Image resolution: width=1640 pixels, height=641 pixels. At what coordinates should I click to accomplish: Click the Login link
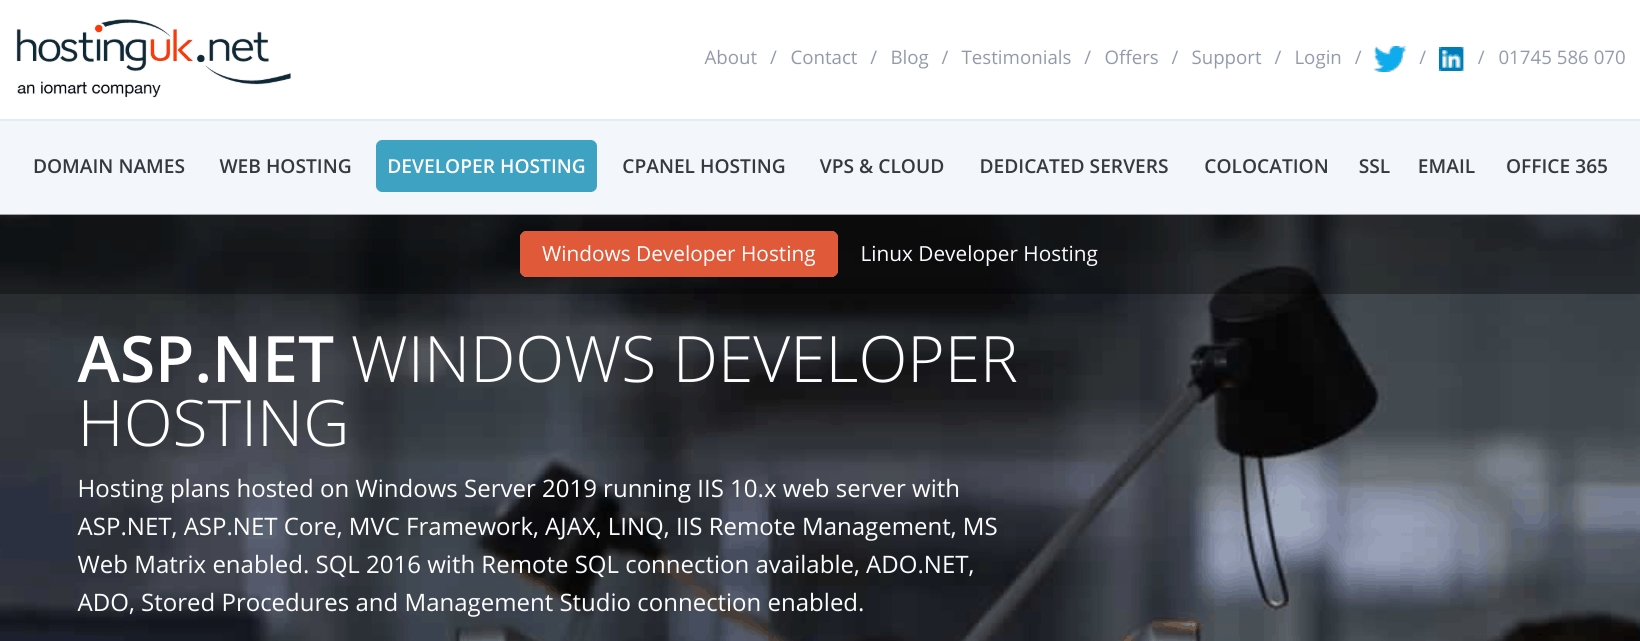[x=1317, y=58]
